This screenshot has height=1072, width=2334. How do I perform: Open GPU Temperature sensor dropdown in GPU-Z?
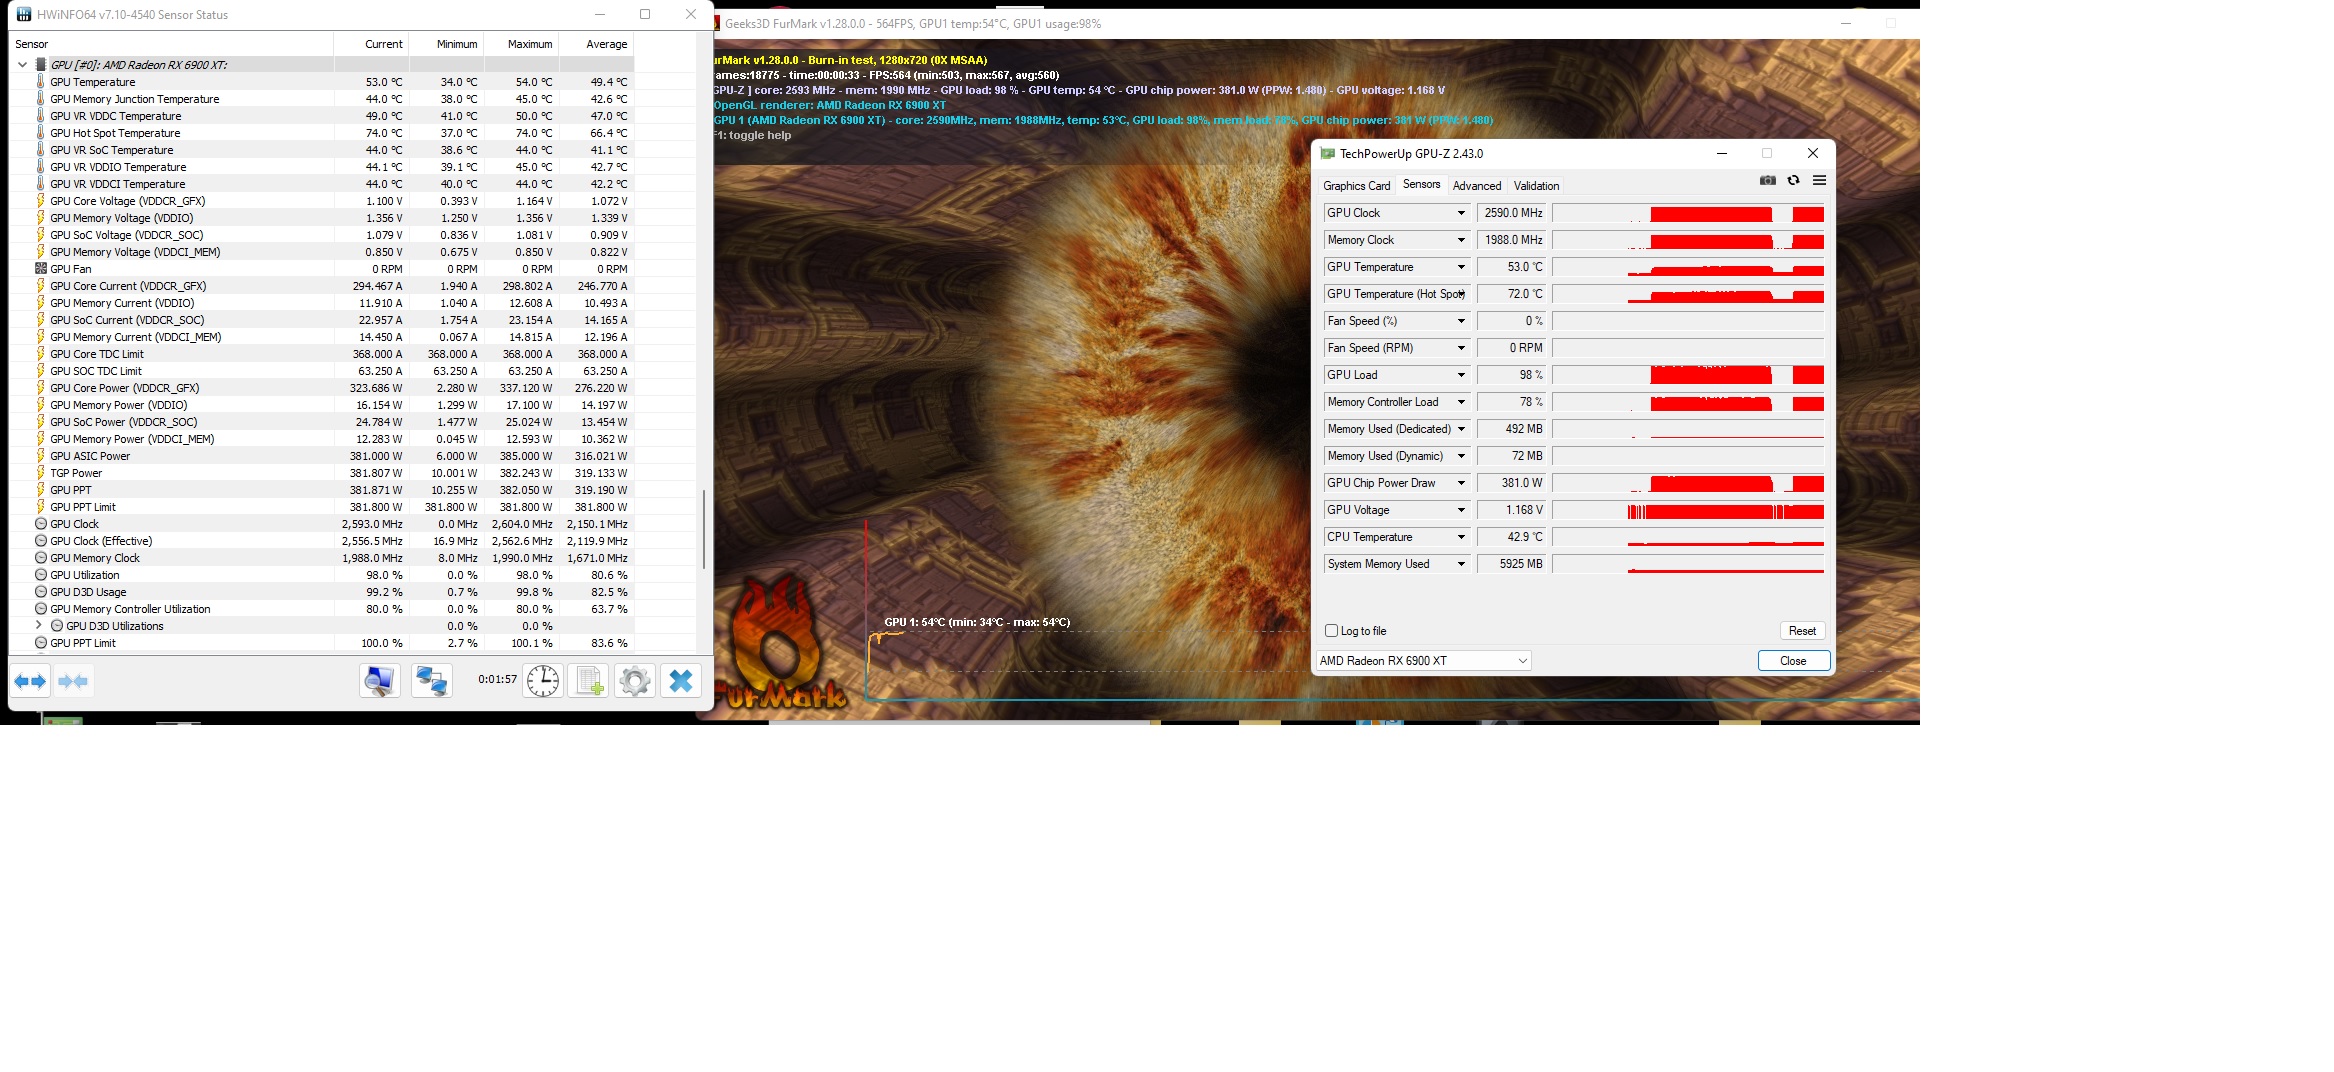pyautogui.click(x=1461, y=267)
